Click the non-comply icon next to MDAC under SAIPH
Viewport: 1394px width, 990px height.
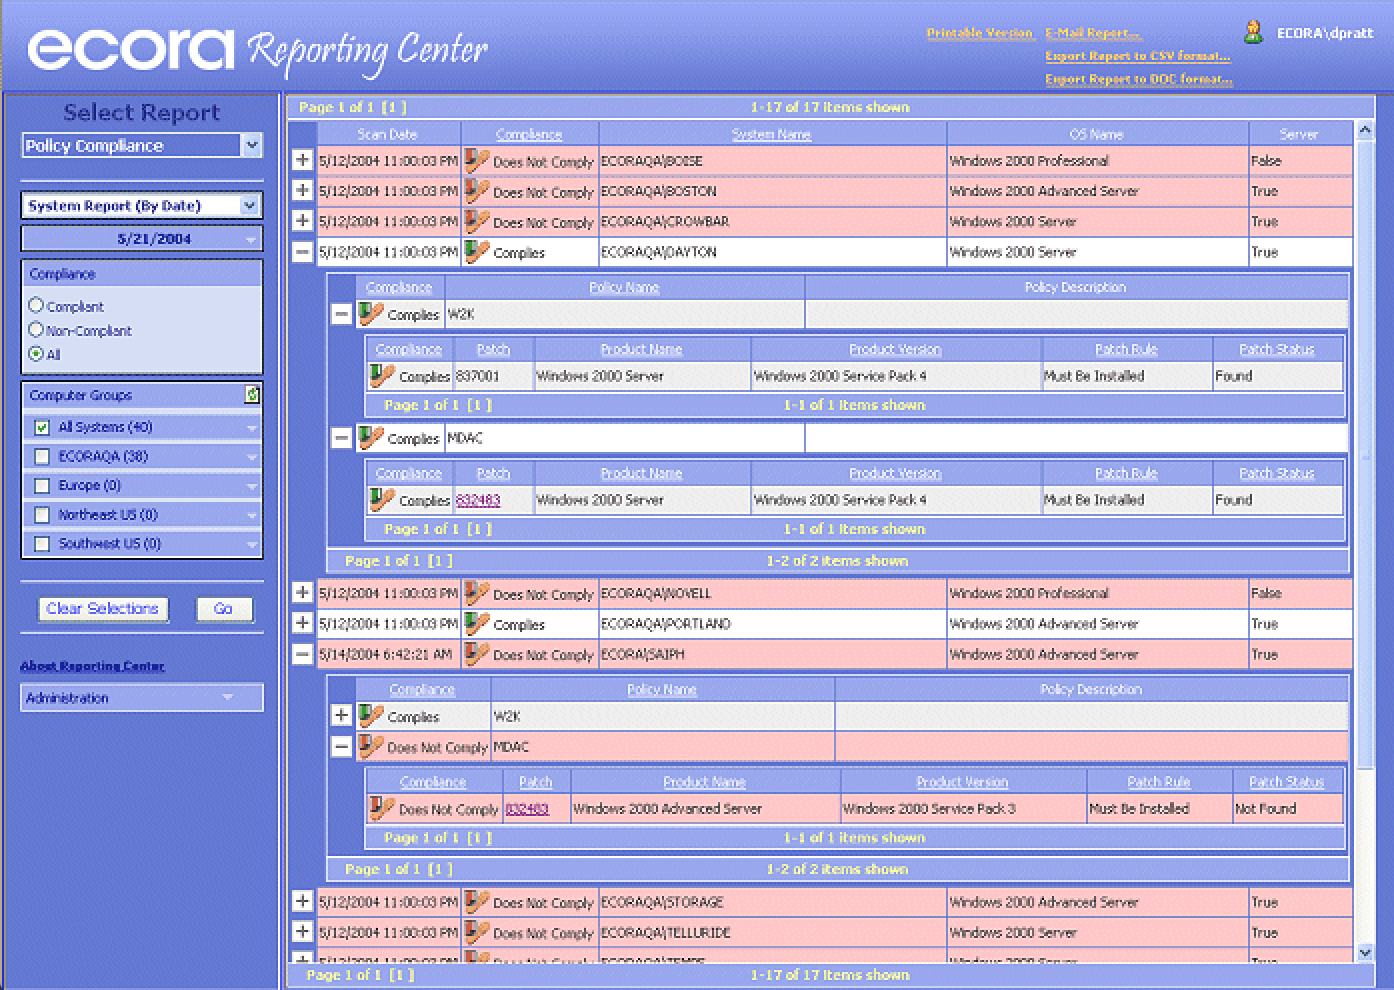point(371,746)
